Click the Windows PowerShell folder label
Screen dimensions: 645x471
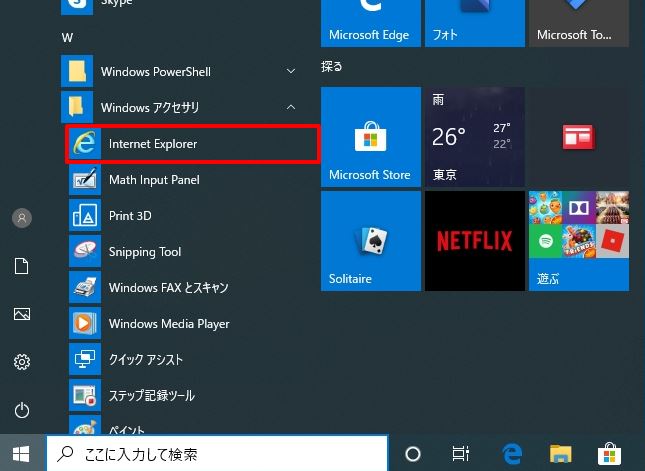[156, 72]
